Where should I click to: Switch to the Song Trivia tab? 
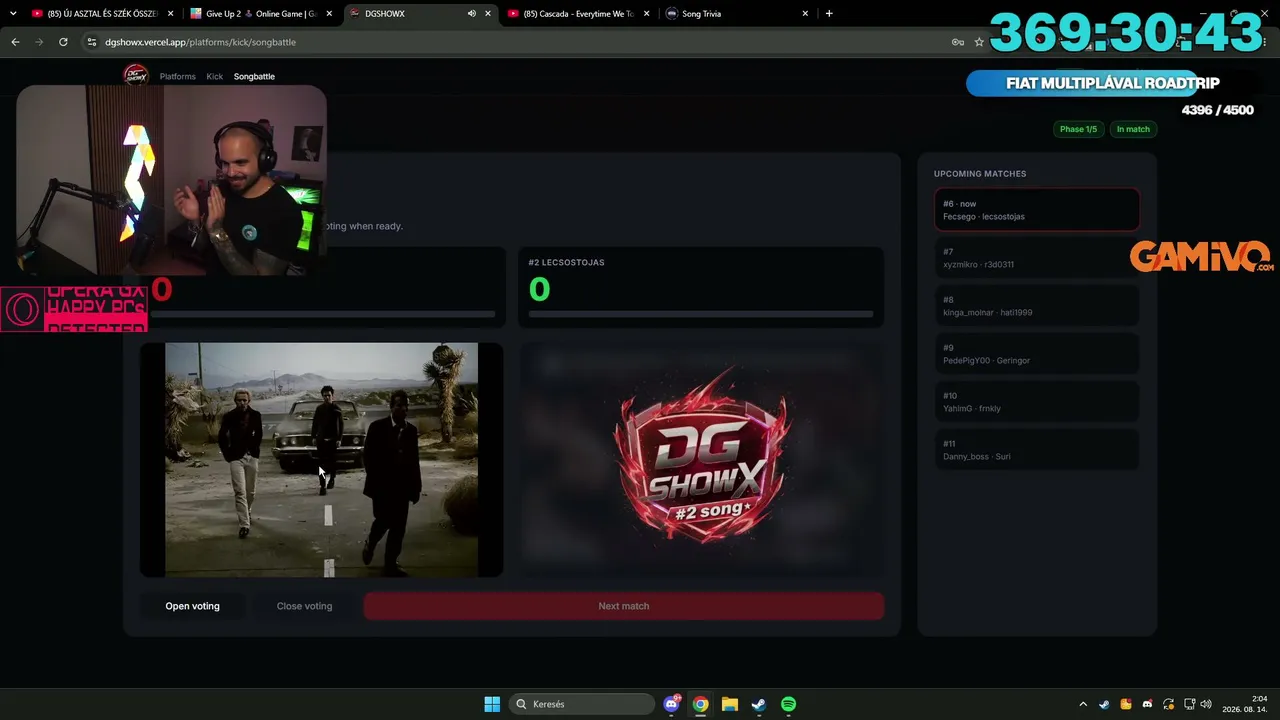738,14
